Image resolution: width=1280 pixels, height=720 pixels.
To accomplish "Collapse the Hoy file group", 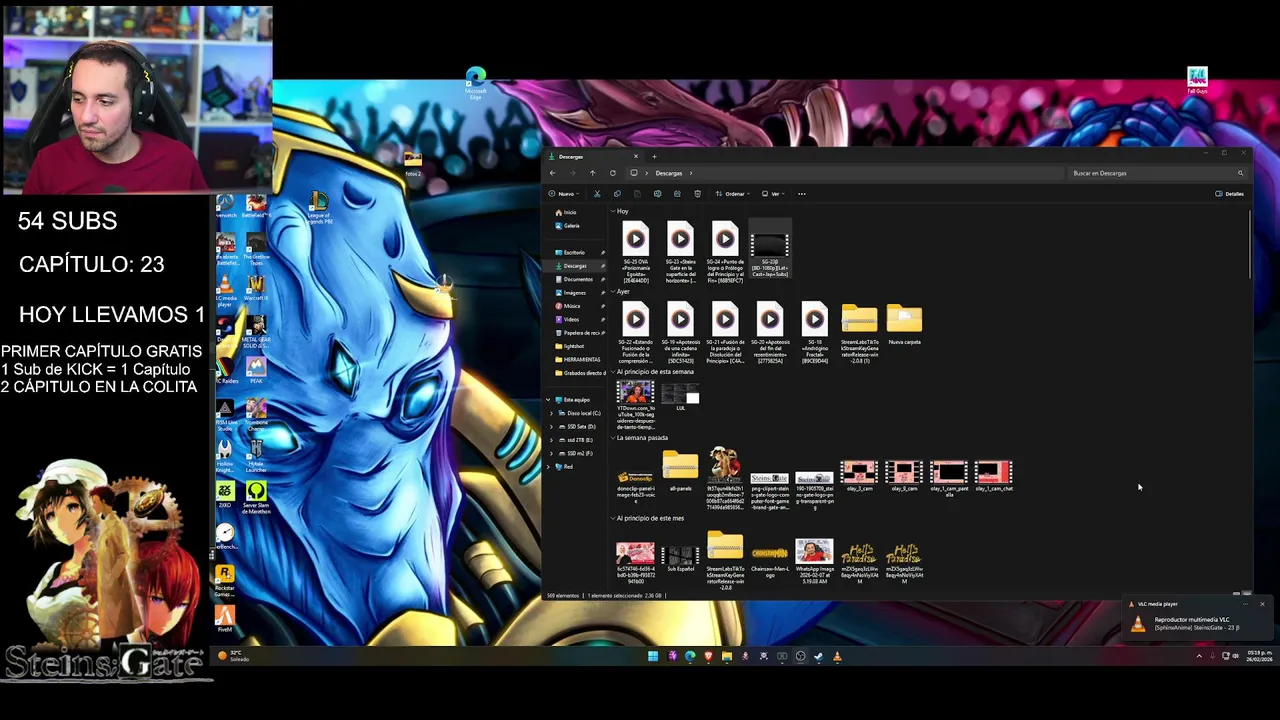I will tap(613, 211).
